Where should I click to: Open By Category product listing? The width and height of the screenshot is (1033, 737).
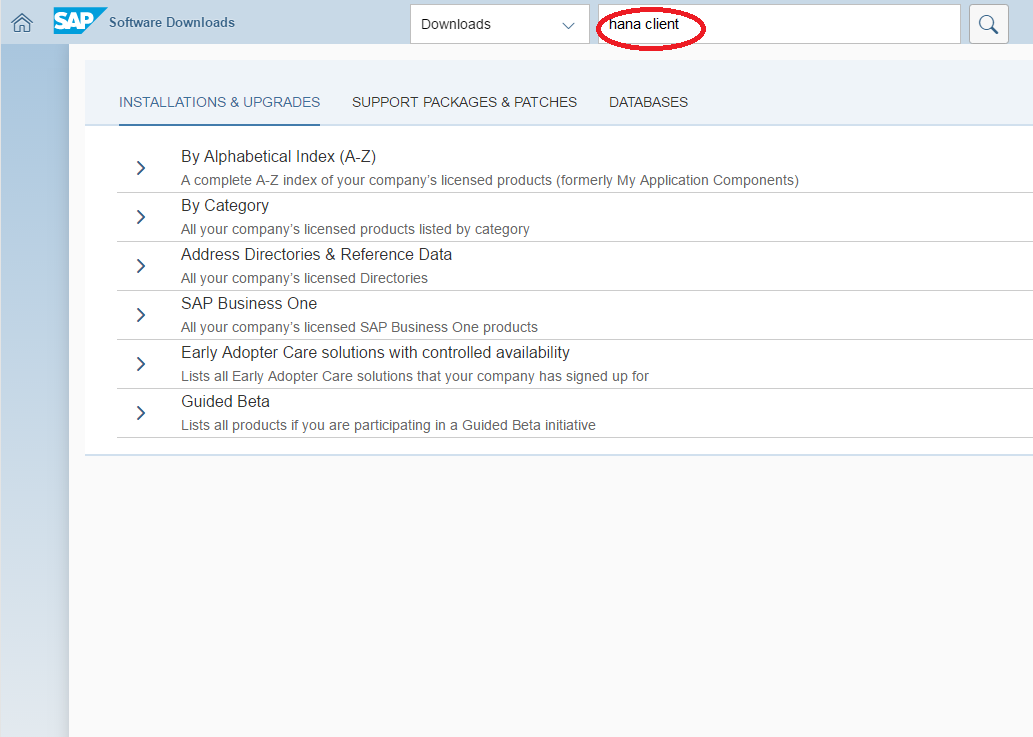pos(224,205)
